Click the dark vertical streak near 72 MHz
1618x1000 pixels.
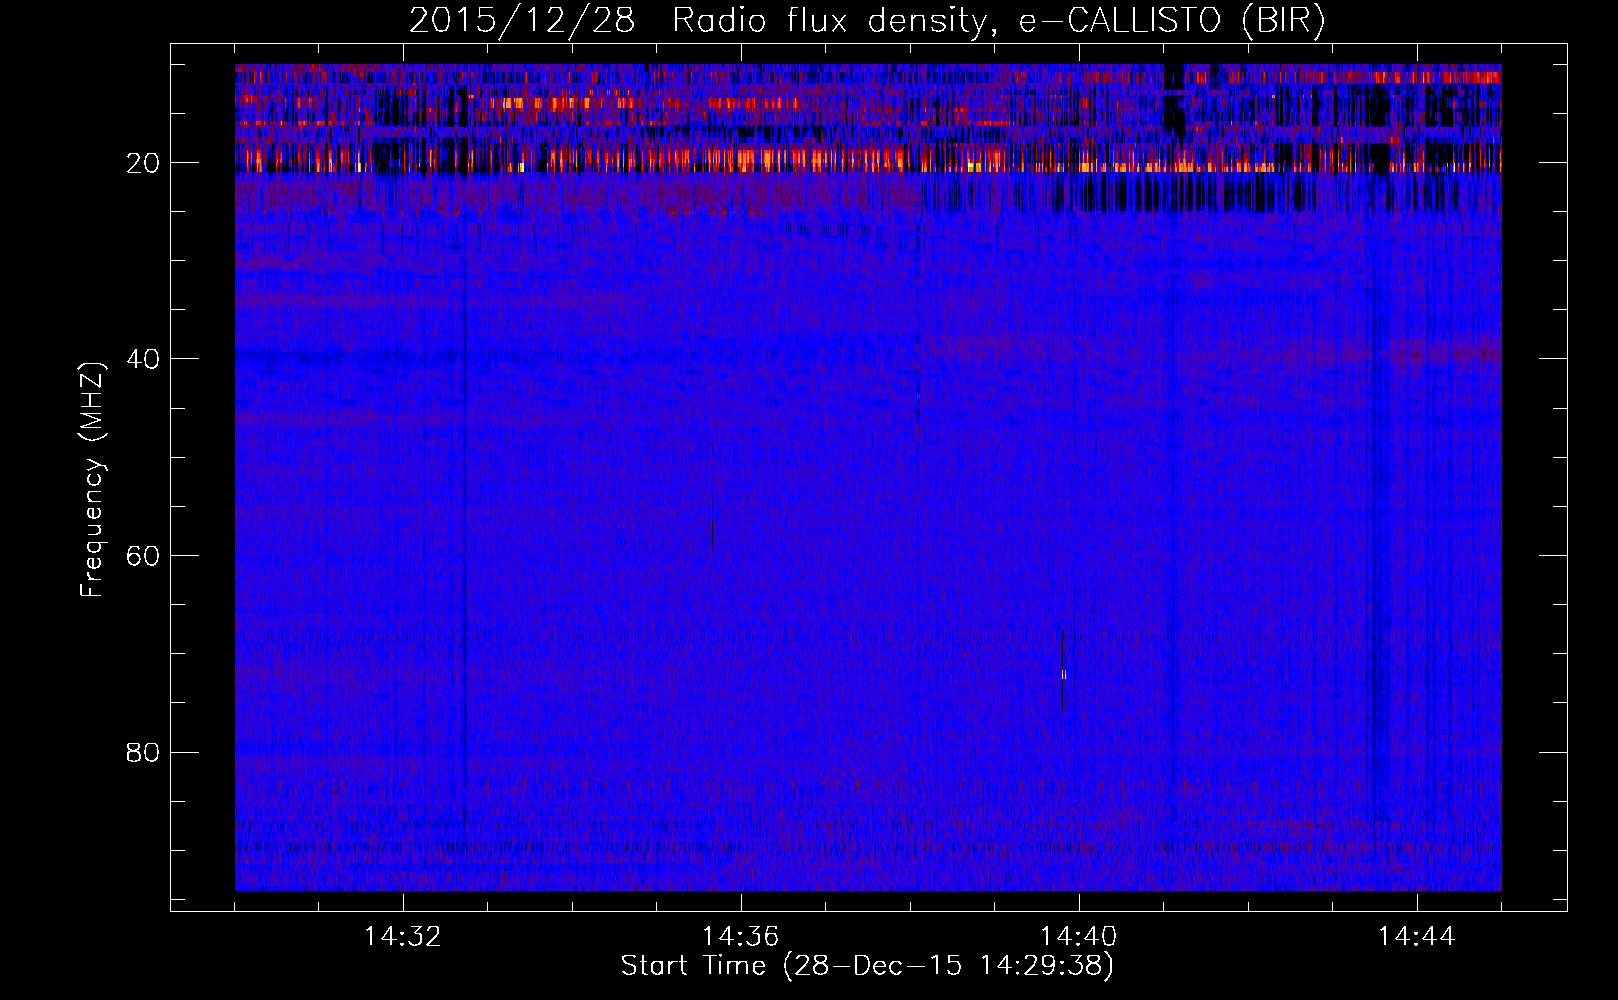pyautogui.click(x=1062, y=670)
